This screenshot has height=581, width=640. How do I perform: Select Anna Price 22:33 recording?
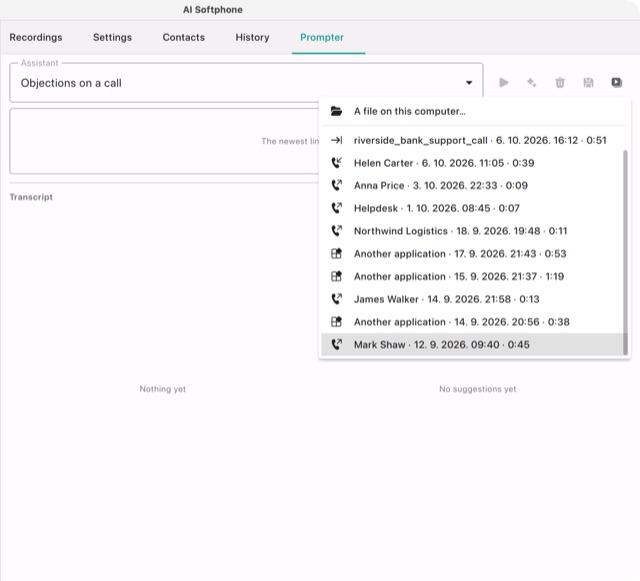(472, 185)
